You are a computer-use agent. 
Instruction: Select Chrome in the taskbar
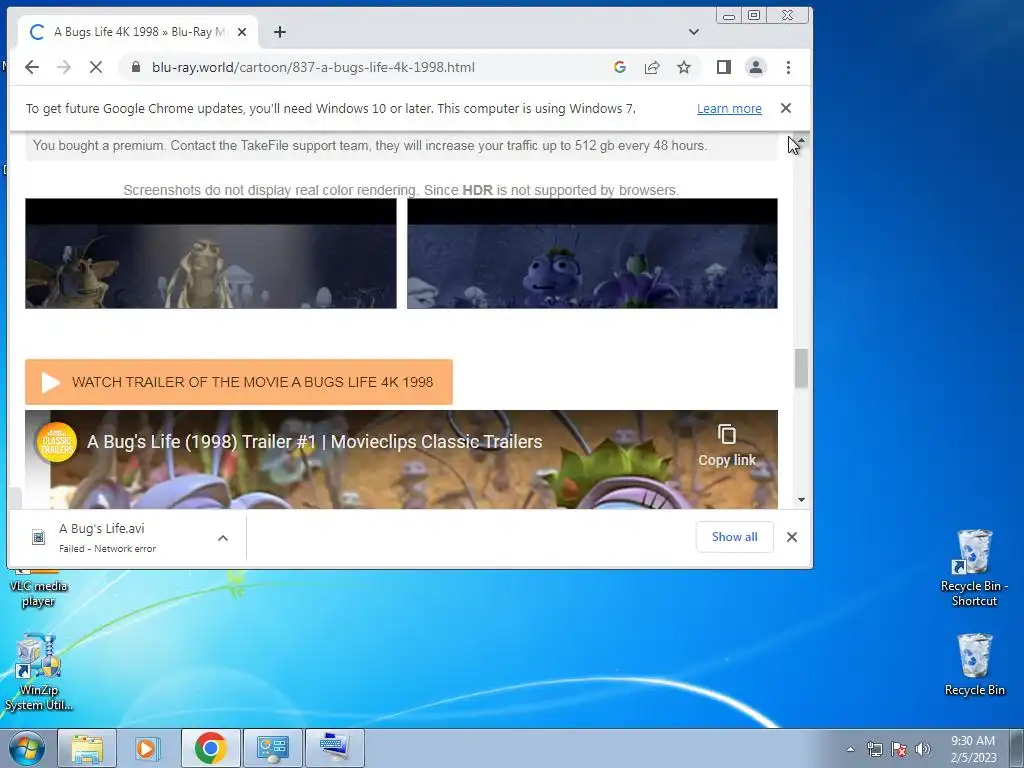pos(210,748)
